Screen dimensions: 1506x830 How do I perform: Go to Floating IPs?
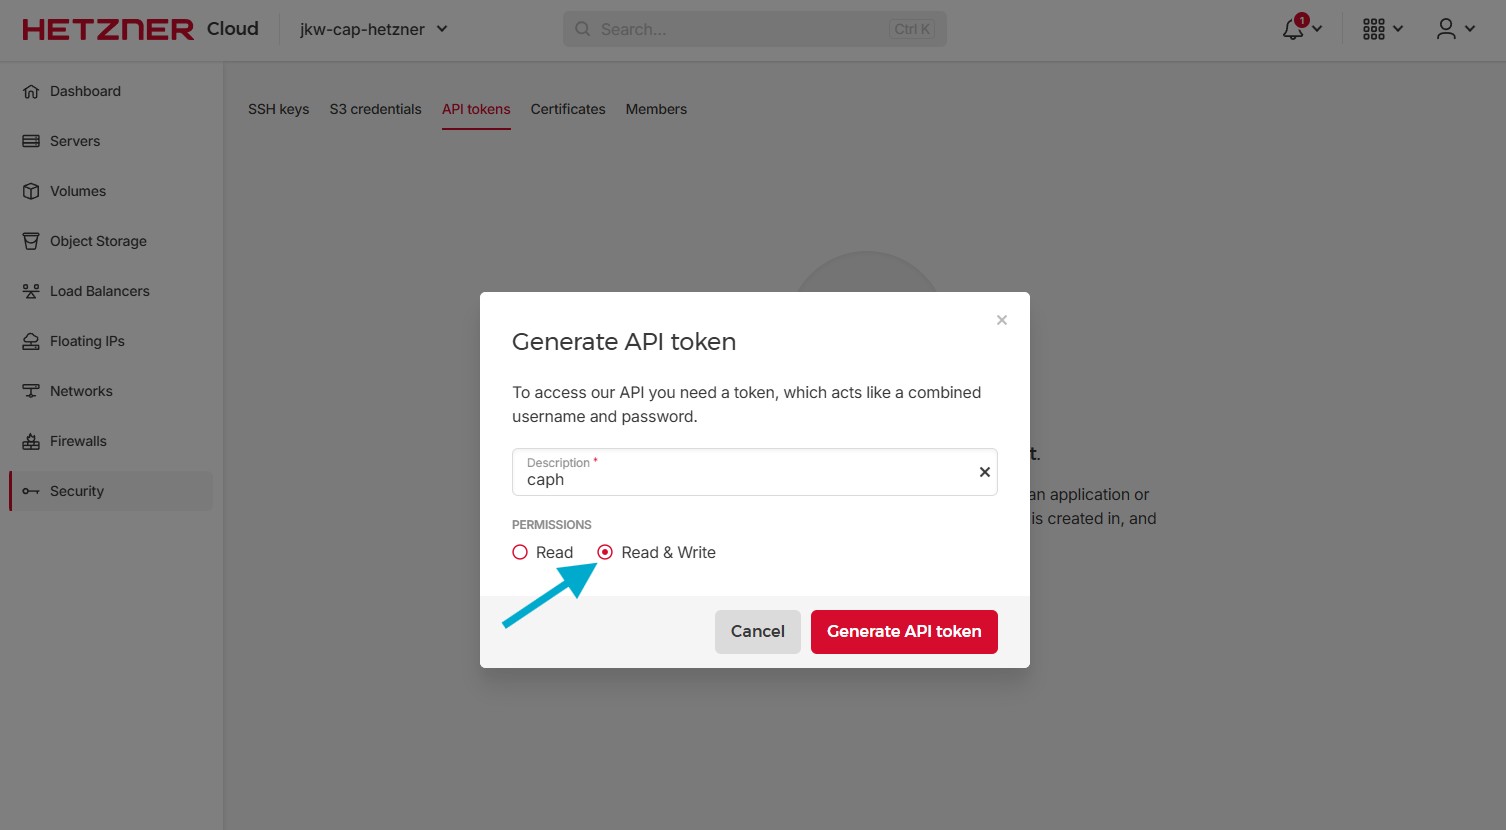87,340
